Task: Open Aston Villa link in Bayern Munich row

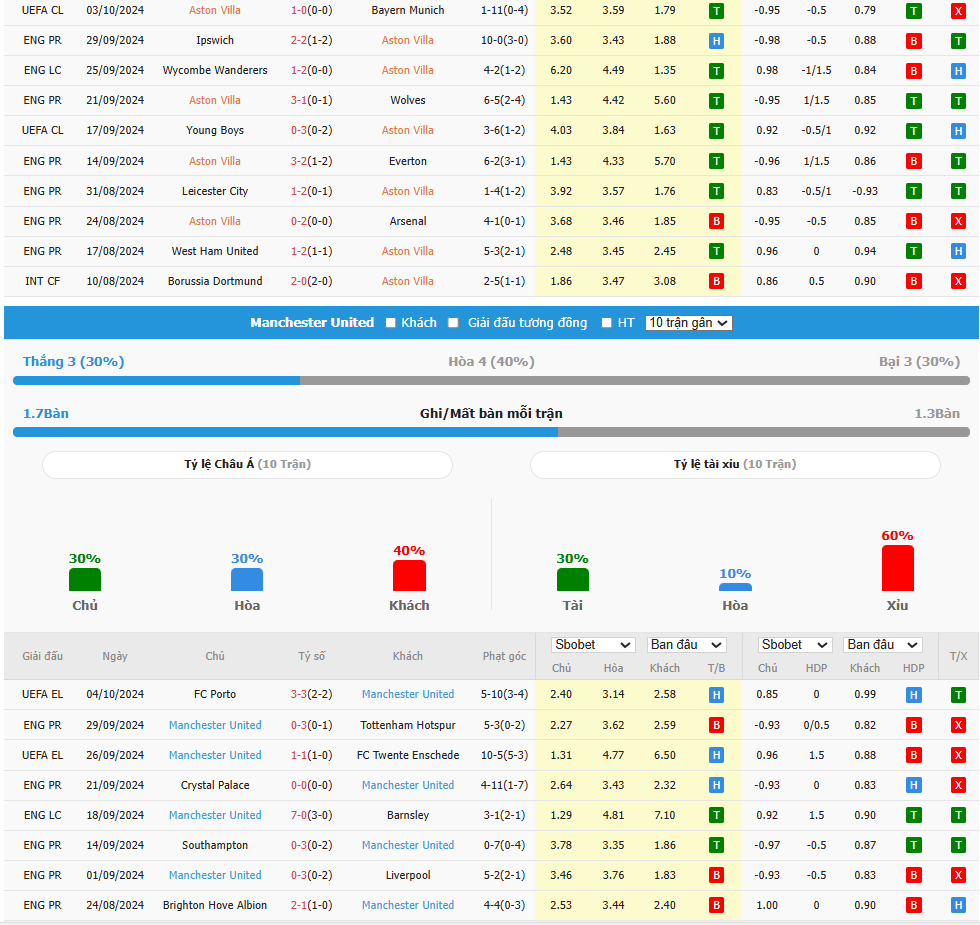Action: [x=215, y=10]
